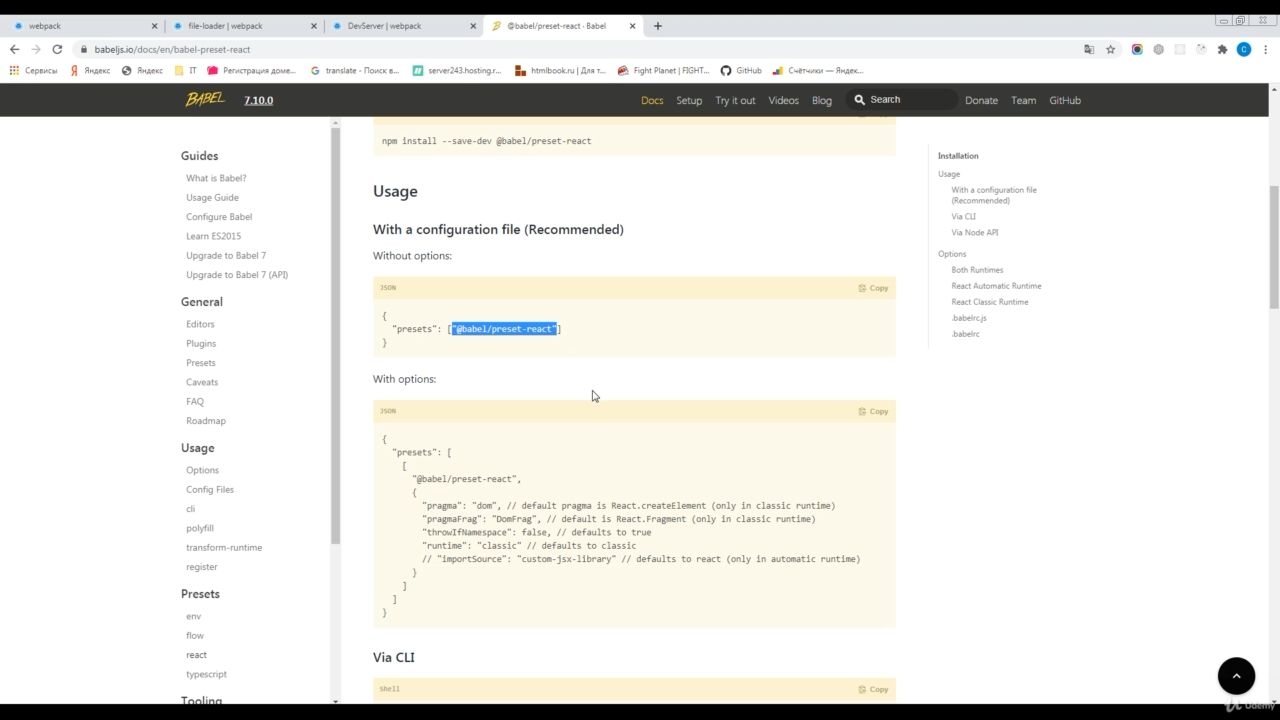Image resolution: width=1280 pixels, height=720 pixels.
Task: Switch to DevServer | webpack tab
Action: click(402, 26)
